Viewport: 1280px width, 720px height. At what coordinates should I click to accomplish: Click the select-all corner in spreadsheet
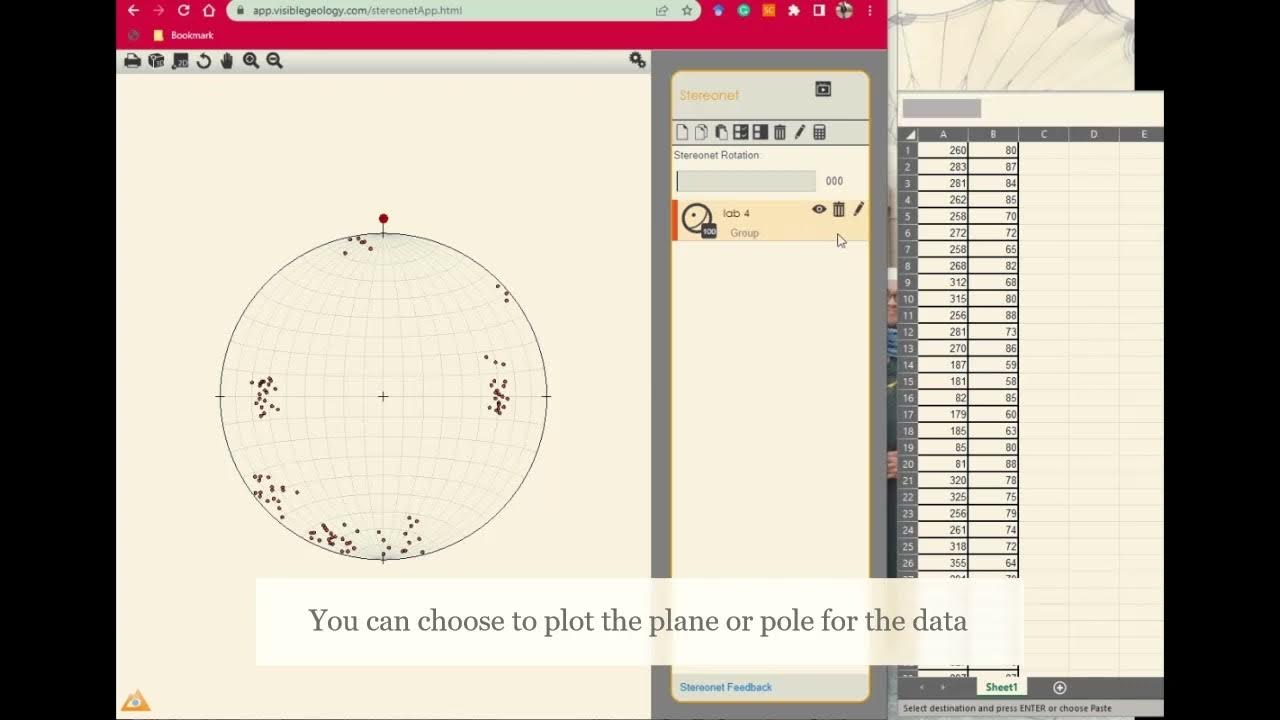click(908, 134)
